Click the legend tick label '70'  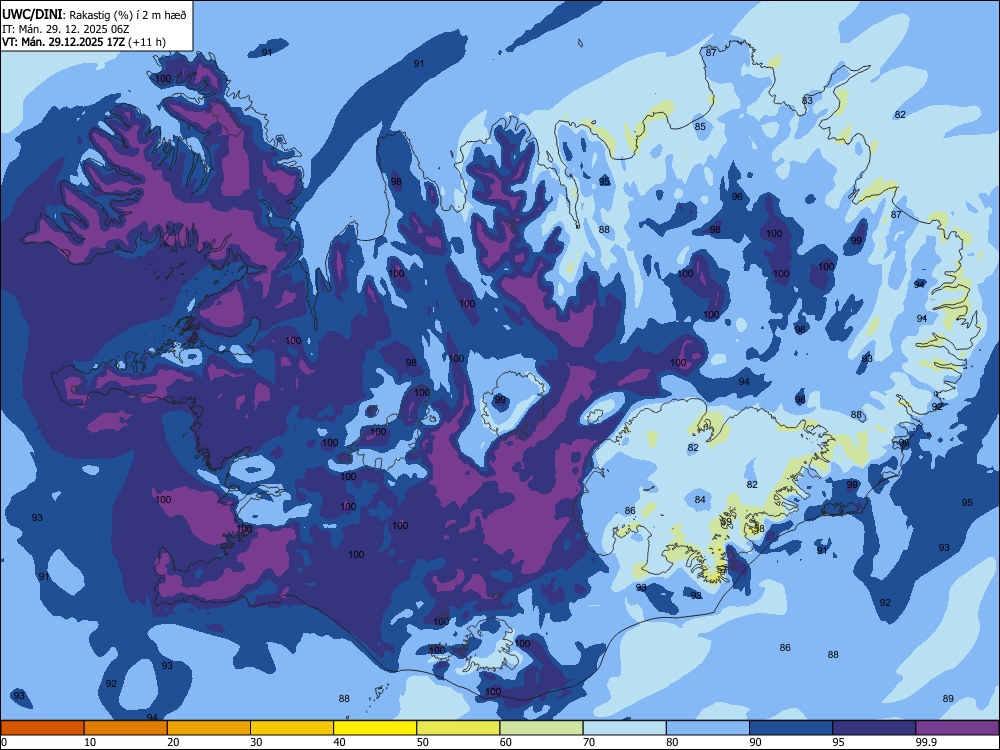[589, 742]
